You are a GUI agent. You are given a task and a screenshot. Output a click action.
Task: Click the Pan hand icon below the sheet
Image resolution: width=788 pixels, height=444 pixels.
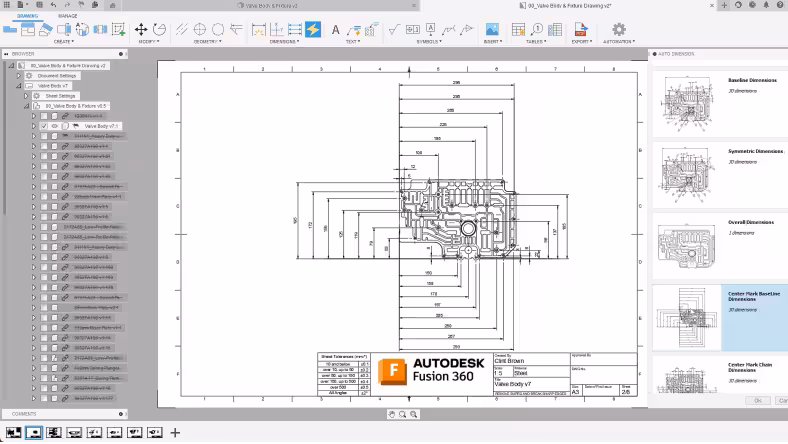pyautogui.click(x=392, y=414)
